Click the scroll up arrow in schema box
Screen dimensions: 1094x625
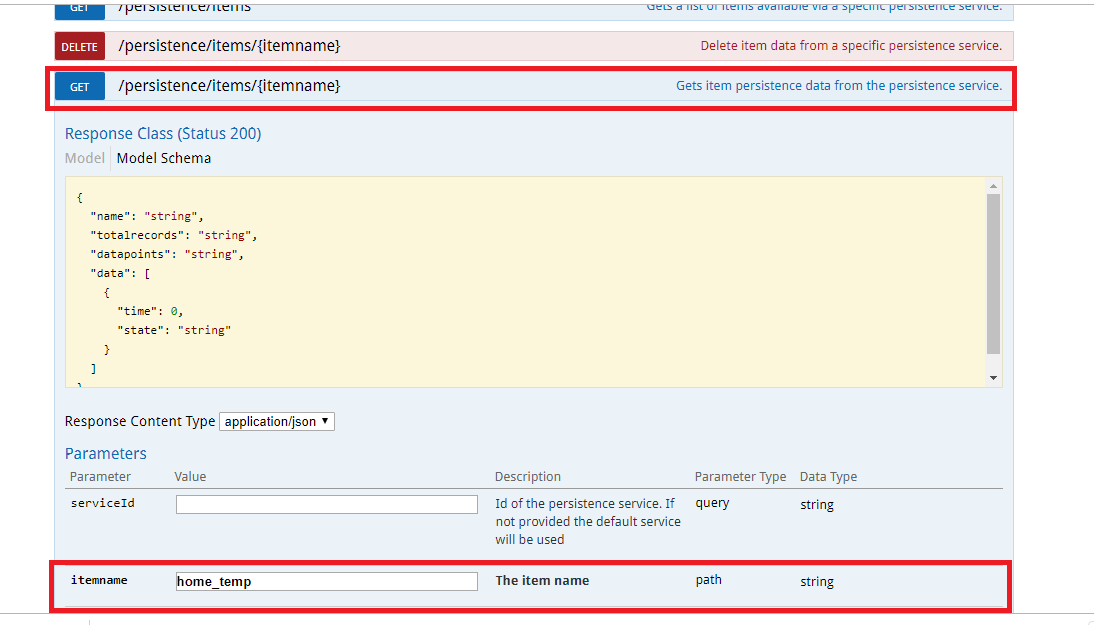click(x=993, y=186)
